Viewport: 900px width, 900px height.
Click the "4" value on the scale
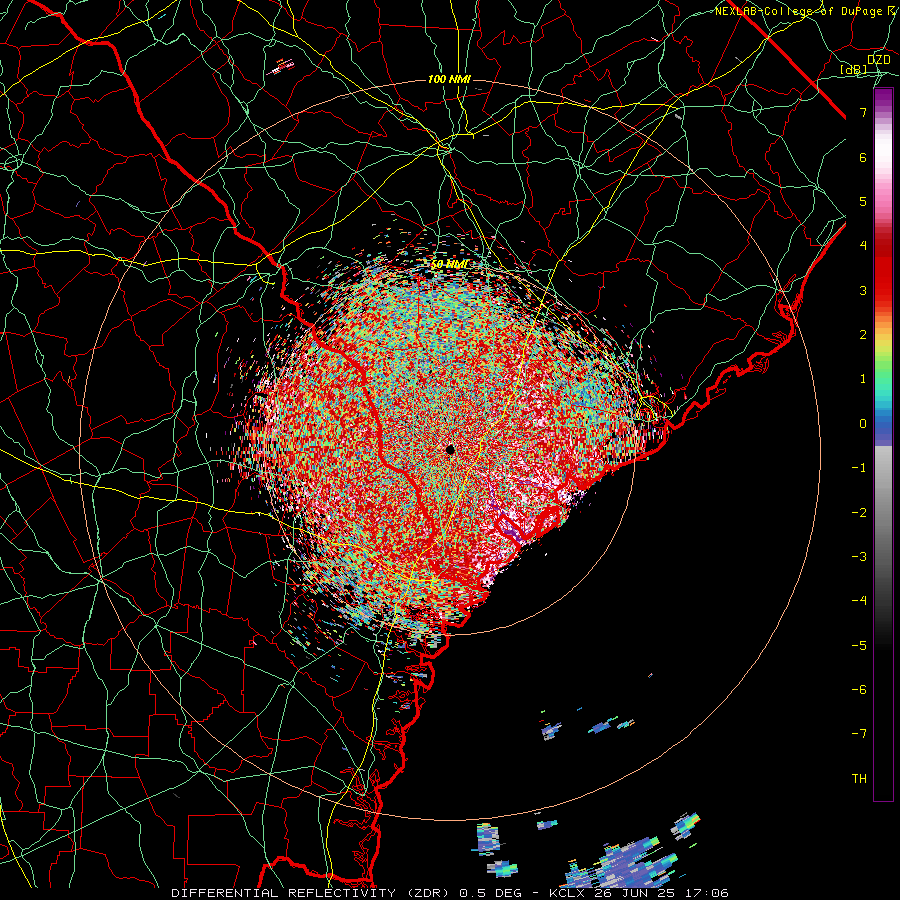(863, 246)
